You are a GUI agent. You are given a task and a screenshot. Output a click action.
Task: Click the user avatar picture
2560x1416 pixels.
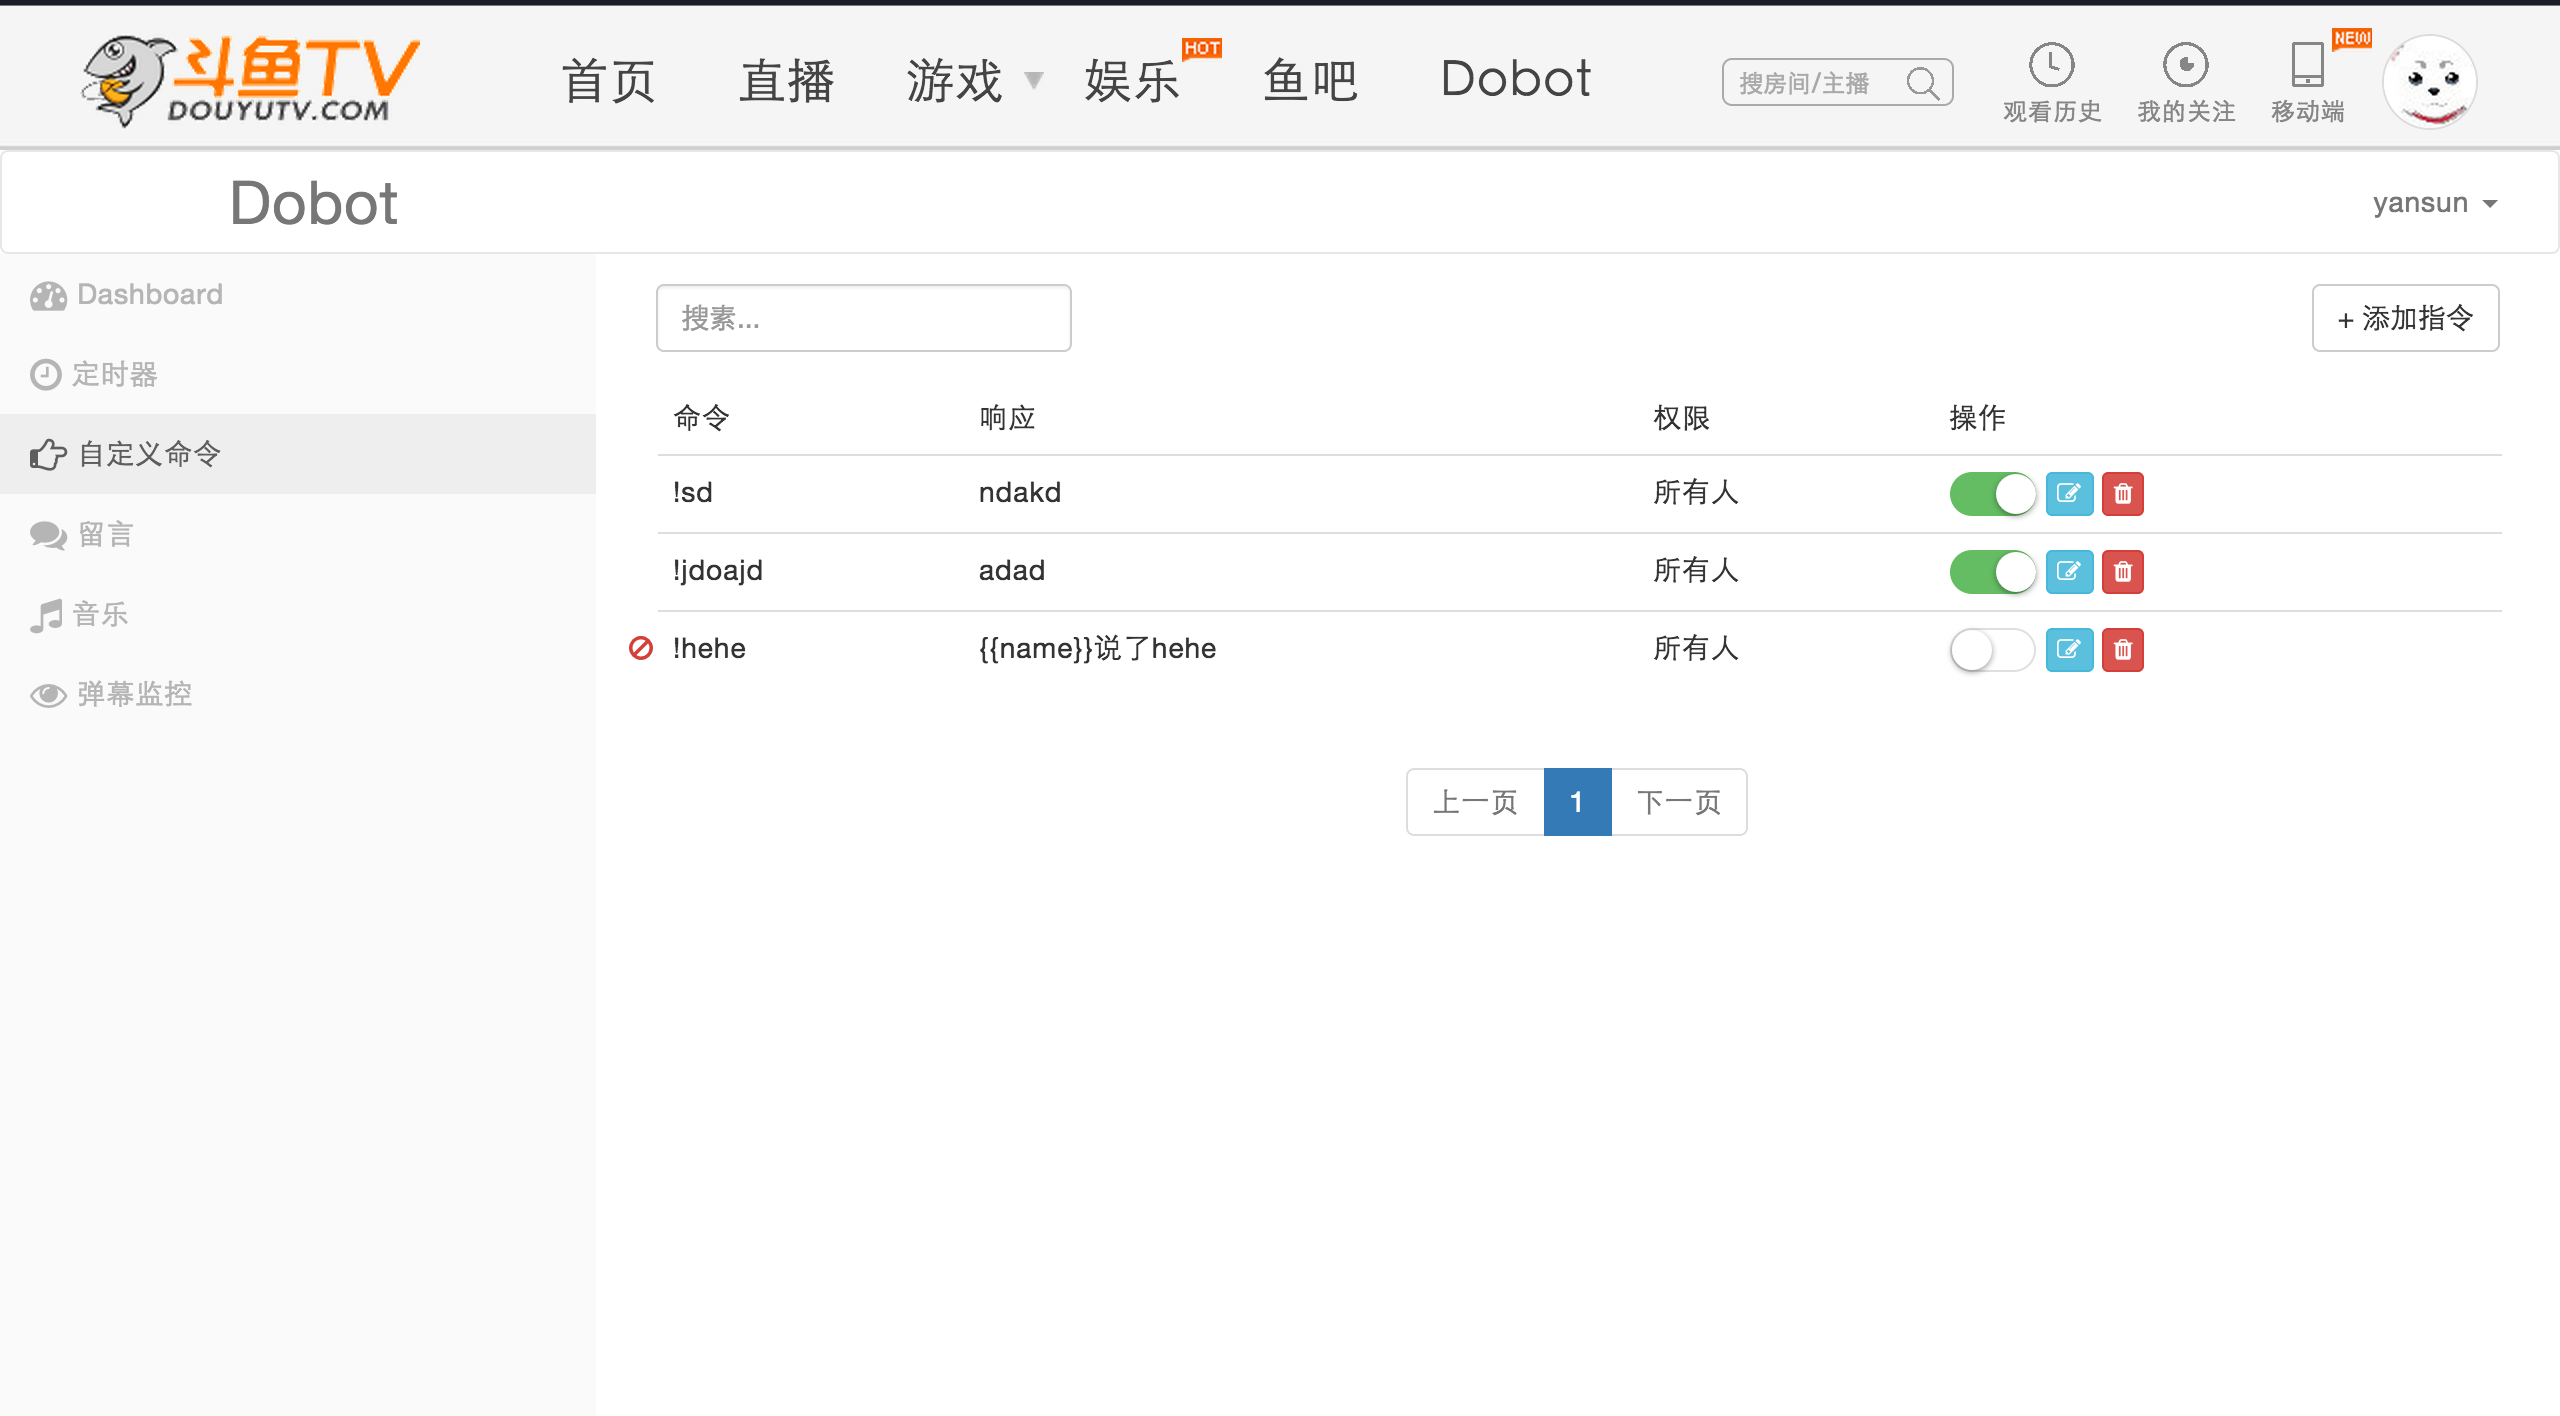[2429, 82]
